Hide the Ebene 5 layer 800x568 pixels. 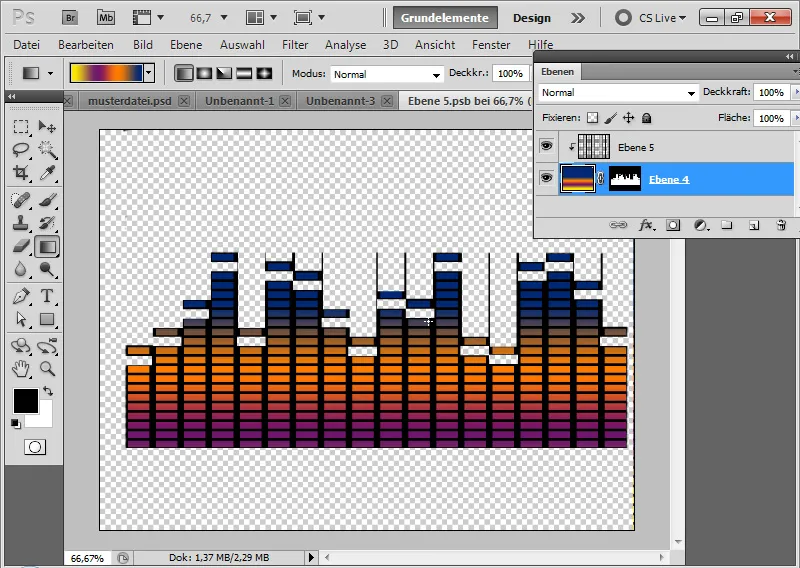tap(546, 146)
